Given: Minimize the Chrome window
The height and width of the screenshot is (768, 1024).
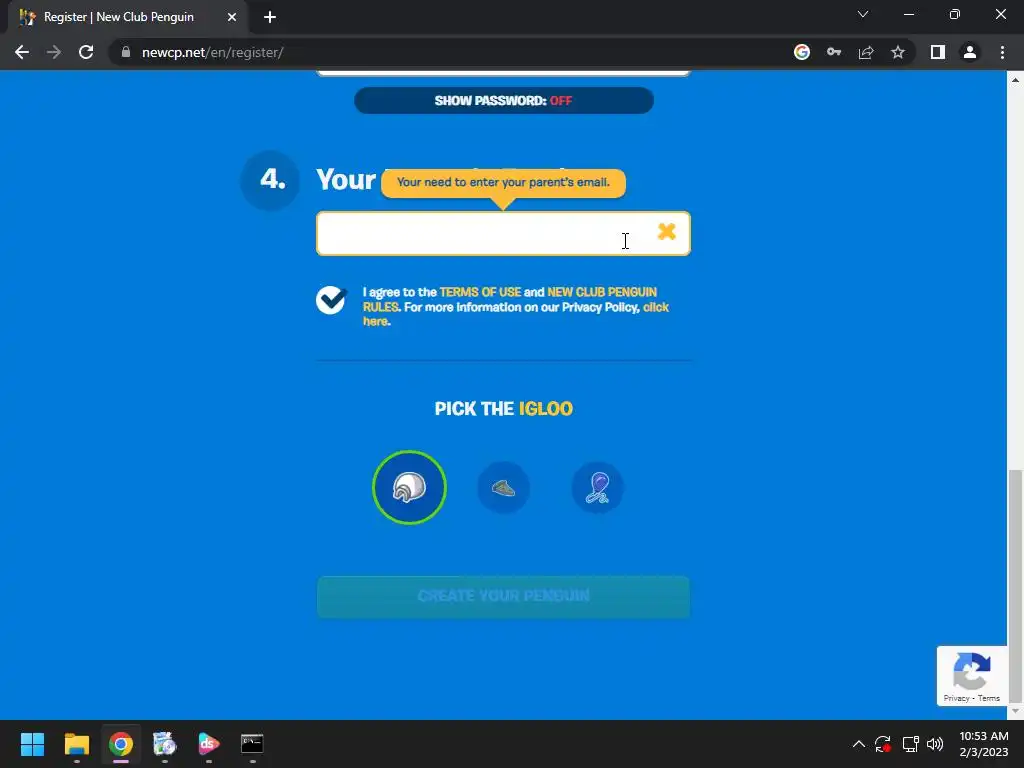Looking at the screenshot, I should click(908, 14).
